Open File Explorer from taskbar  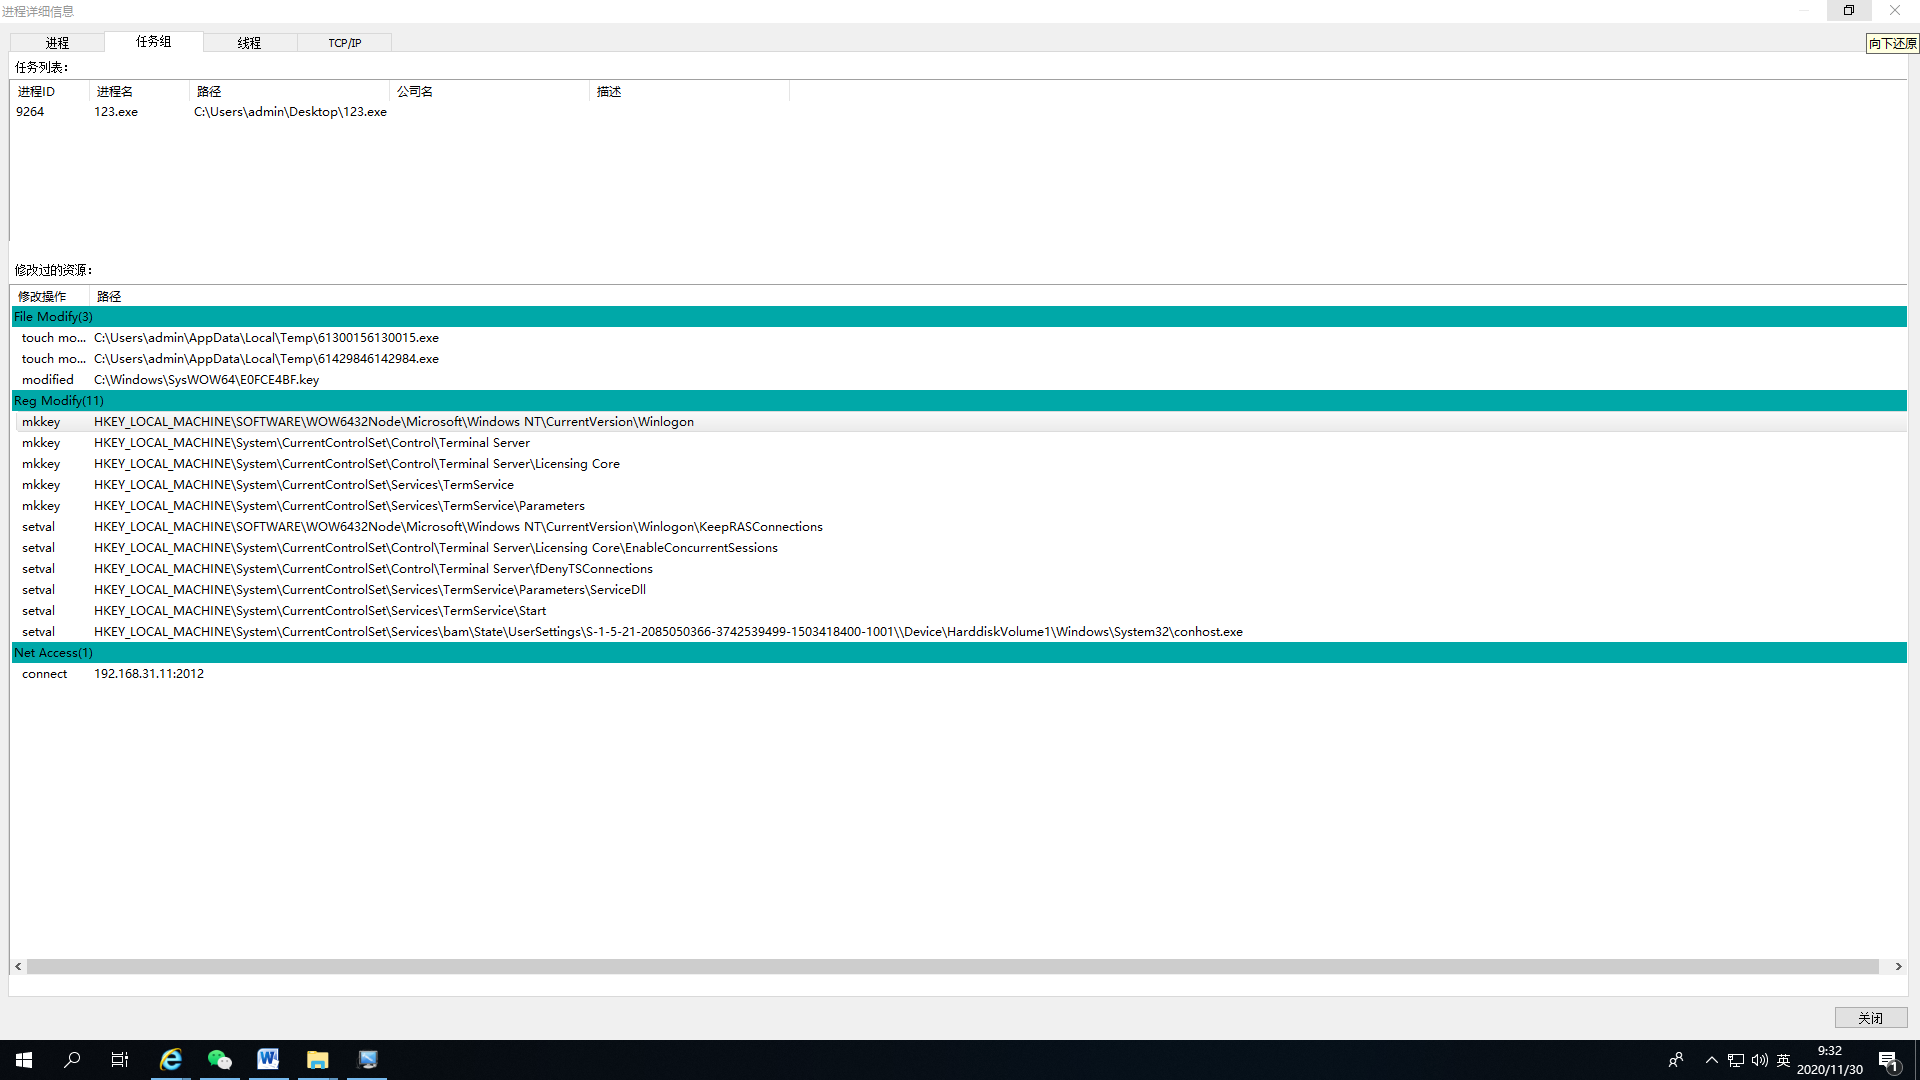click(x=317, y=1060)
